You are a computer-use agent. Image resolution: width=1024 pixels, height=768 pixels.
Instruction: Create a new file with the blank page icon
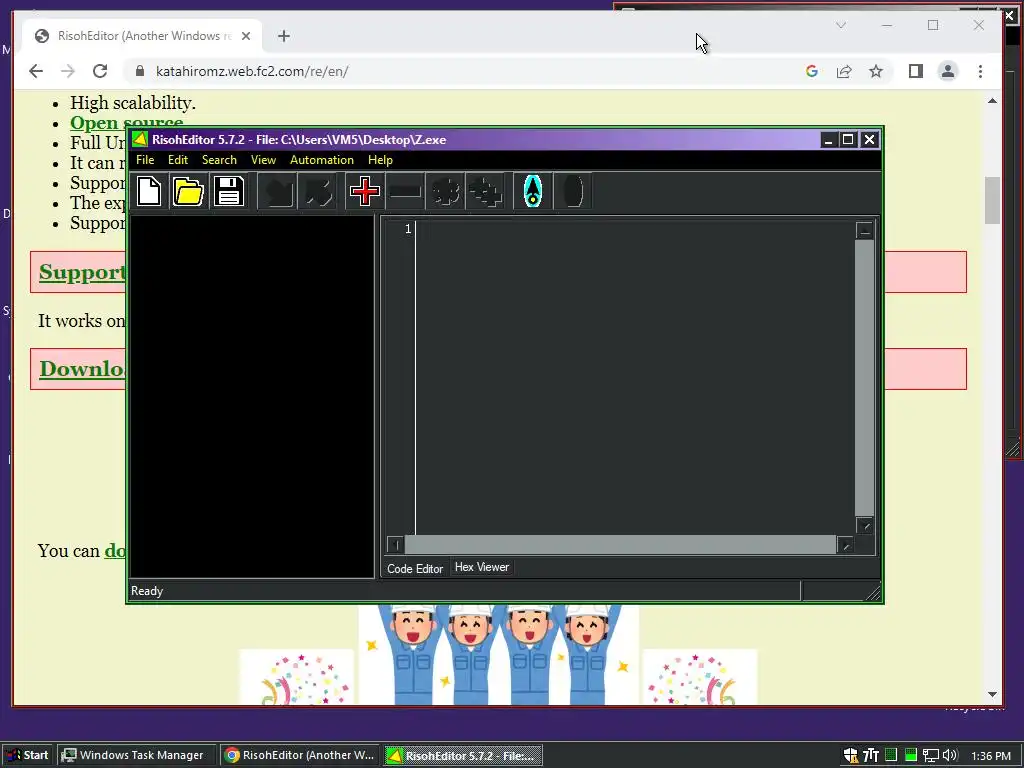tap(149, 191)
